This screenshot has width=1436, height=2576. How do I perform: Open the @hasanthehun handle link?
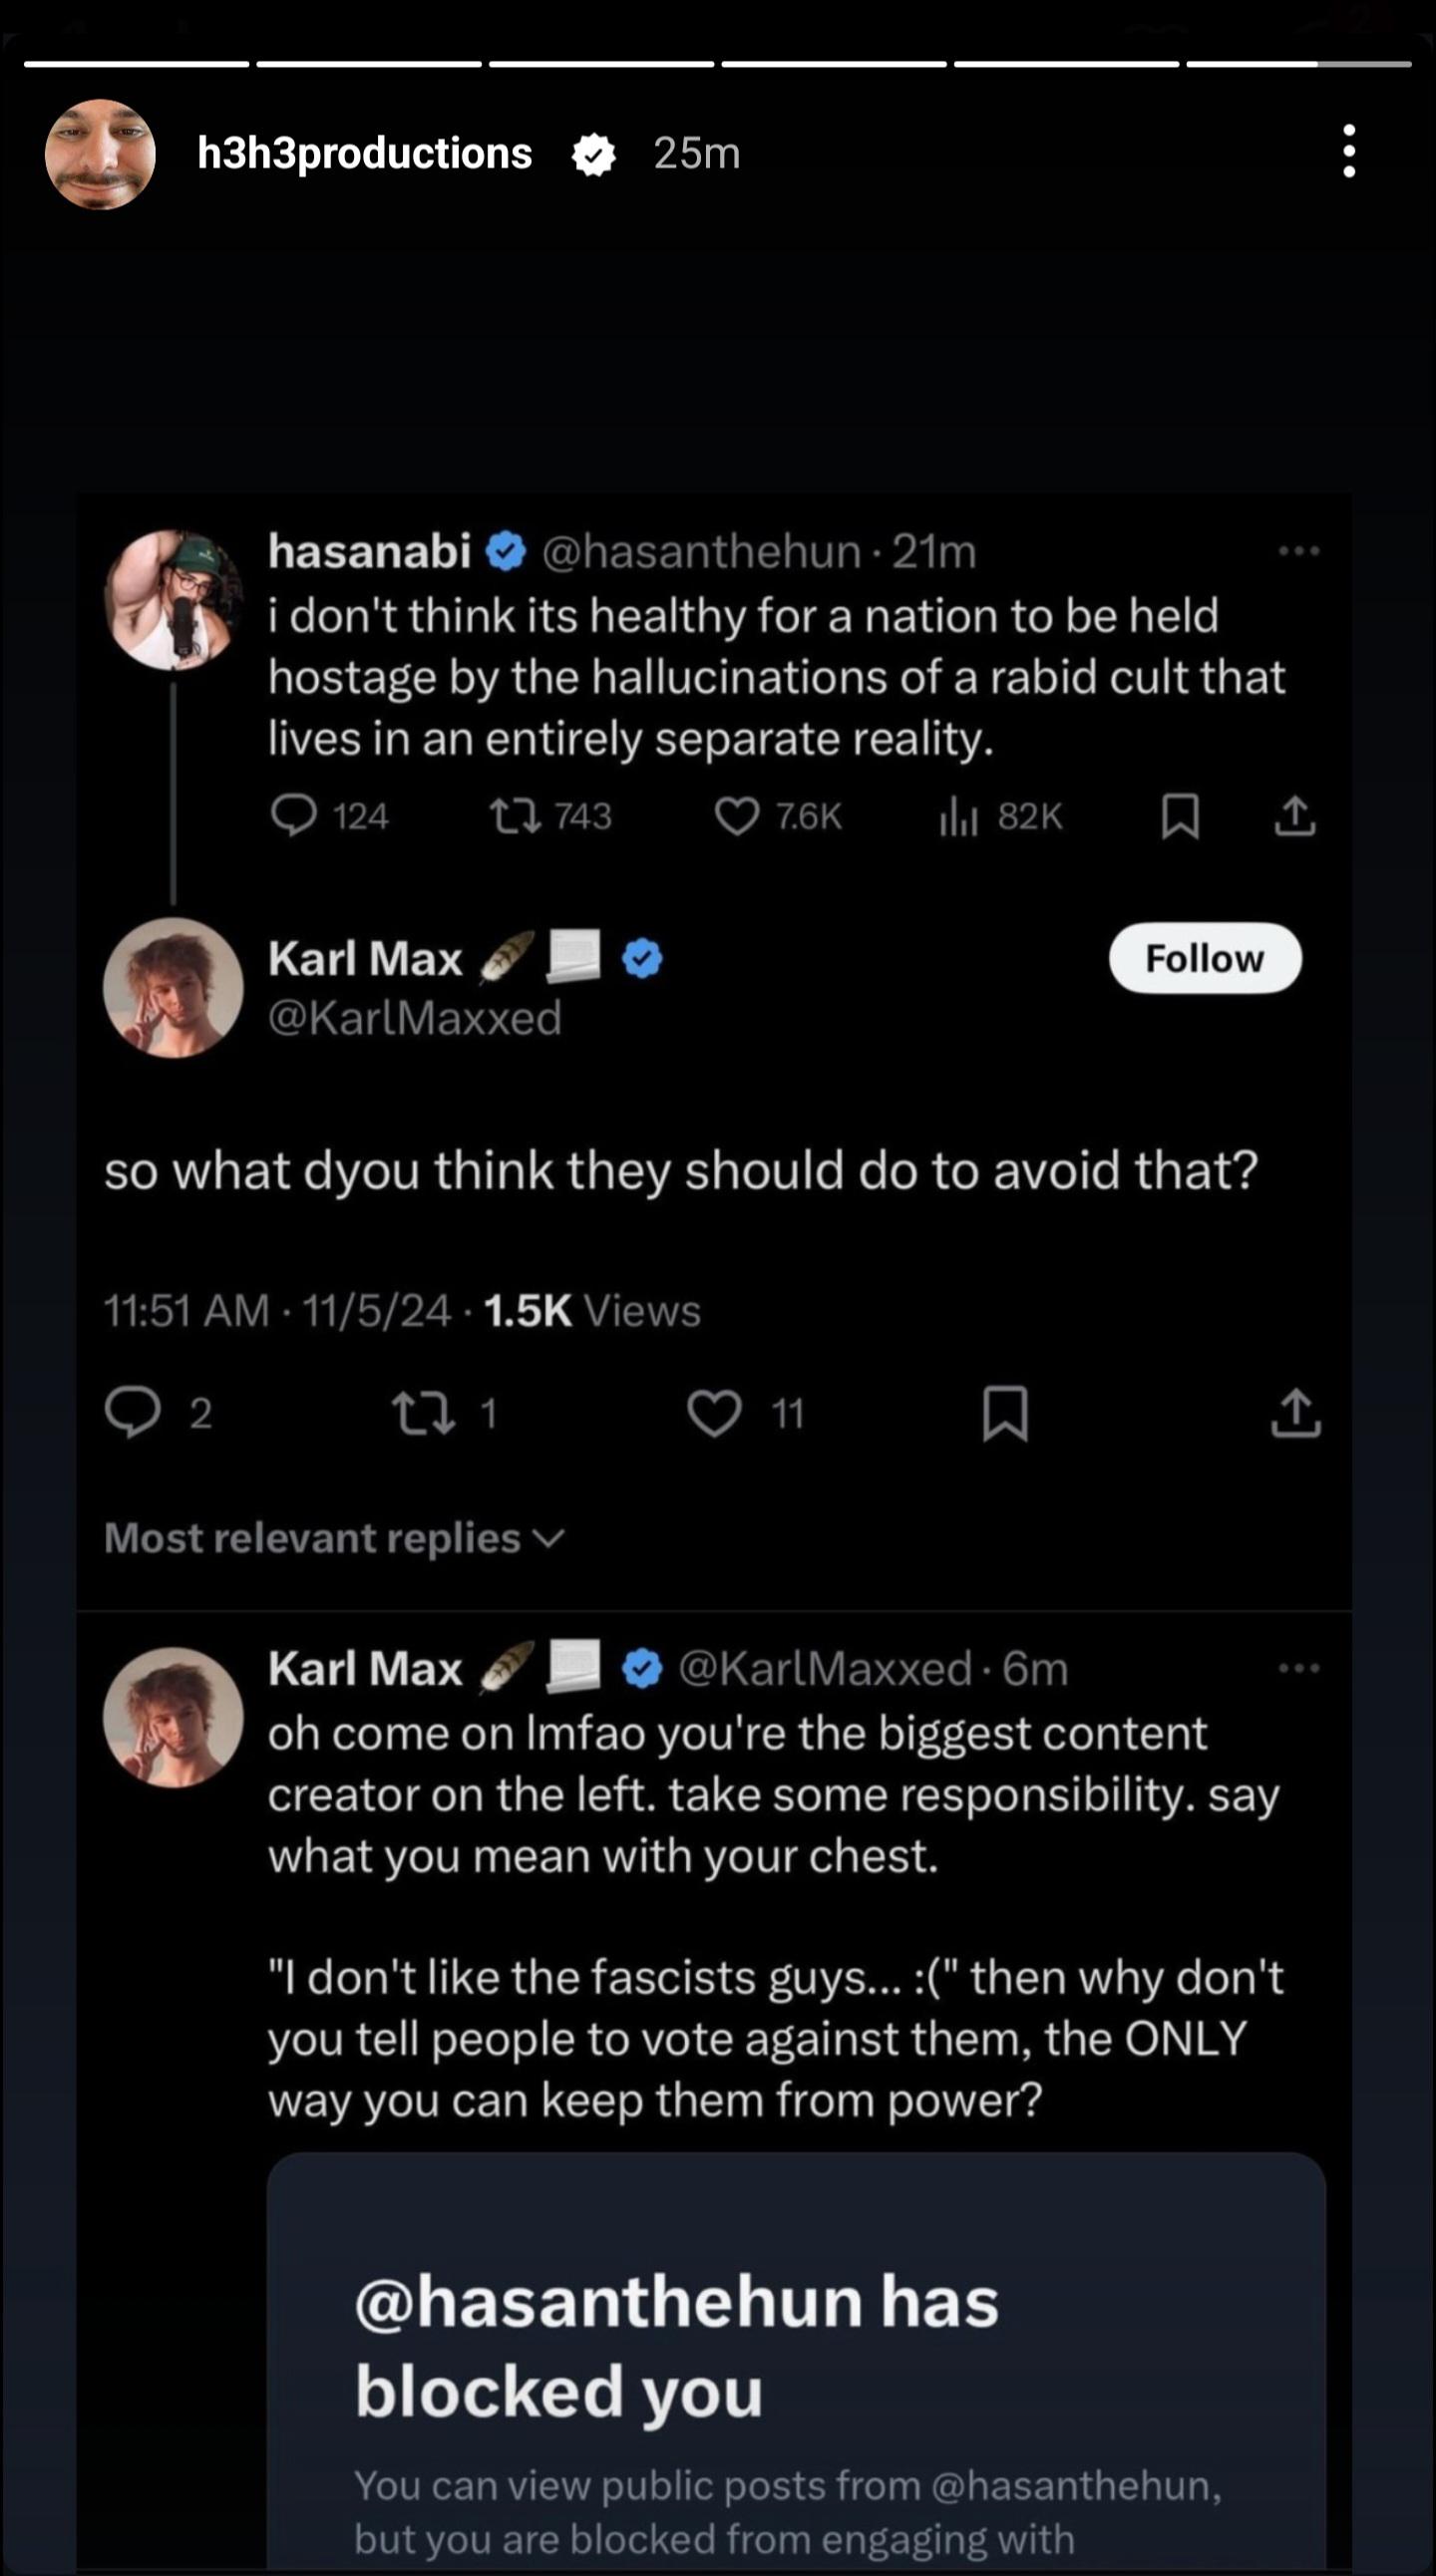[x=701, y=551]
